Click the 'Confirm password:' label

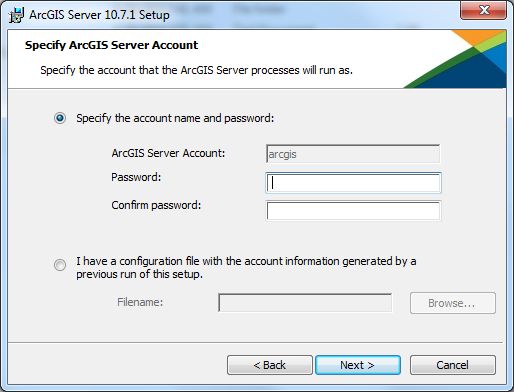point(156,205)
